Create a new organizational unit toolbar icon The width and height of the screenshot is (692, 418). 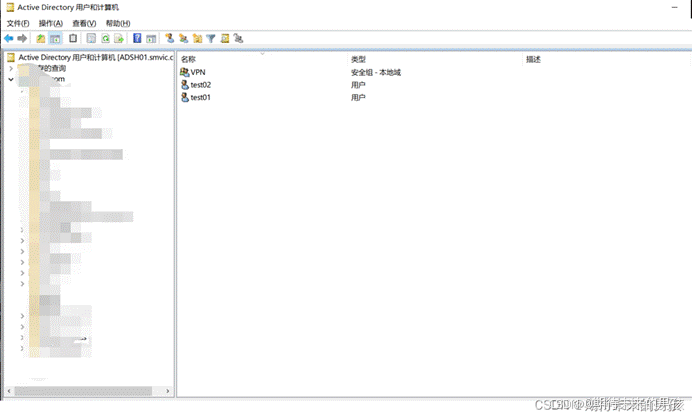[197, 38]
